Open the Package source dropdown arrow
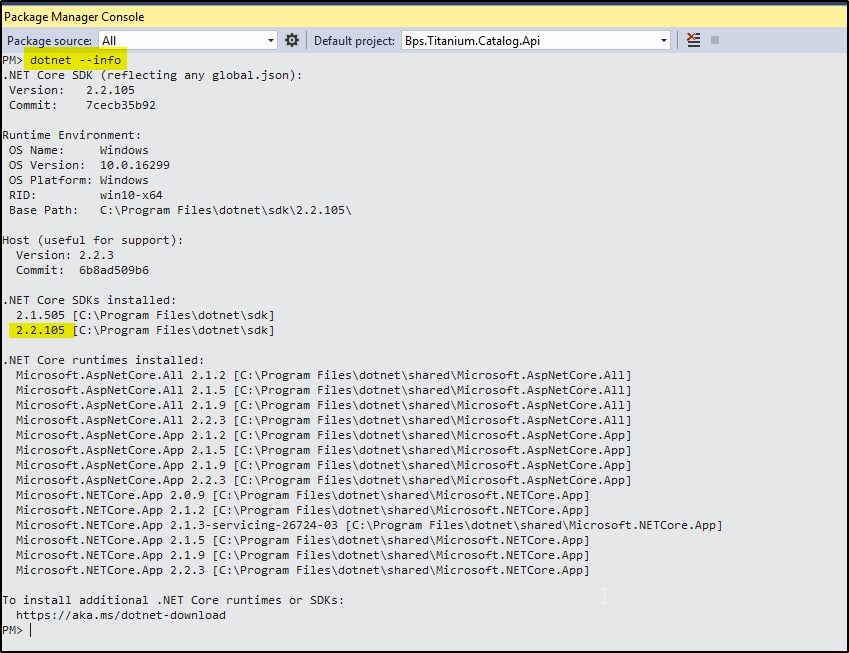Screen dimensions: 849x653 pos(271,38)
